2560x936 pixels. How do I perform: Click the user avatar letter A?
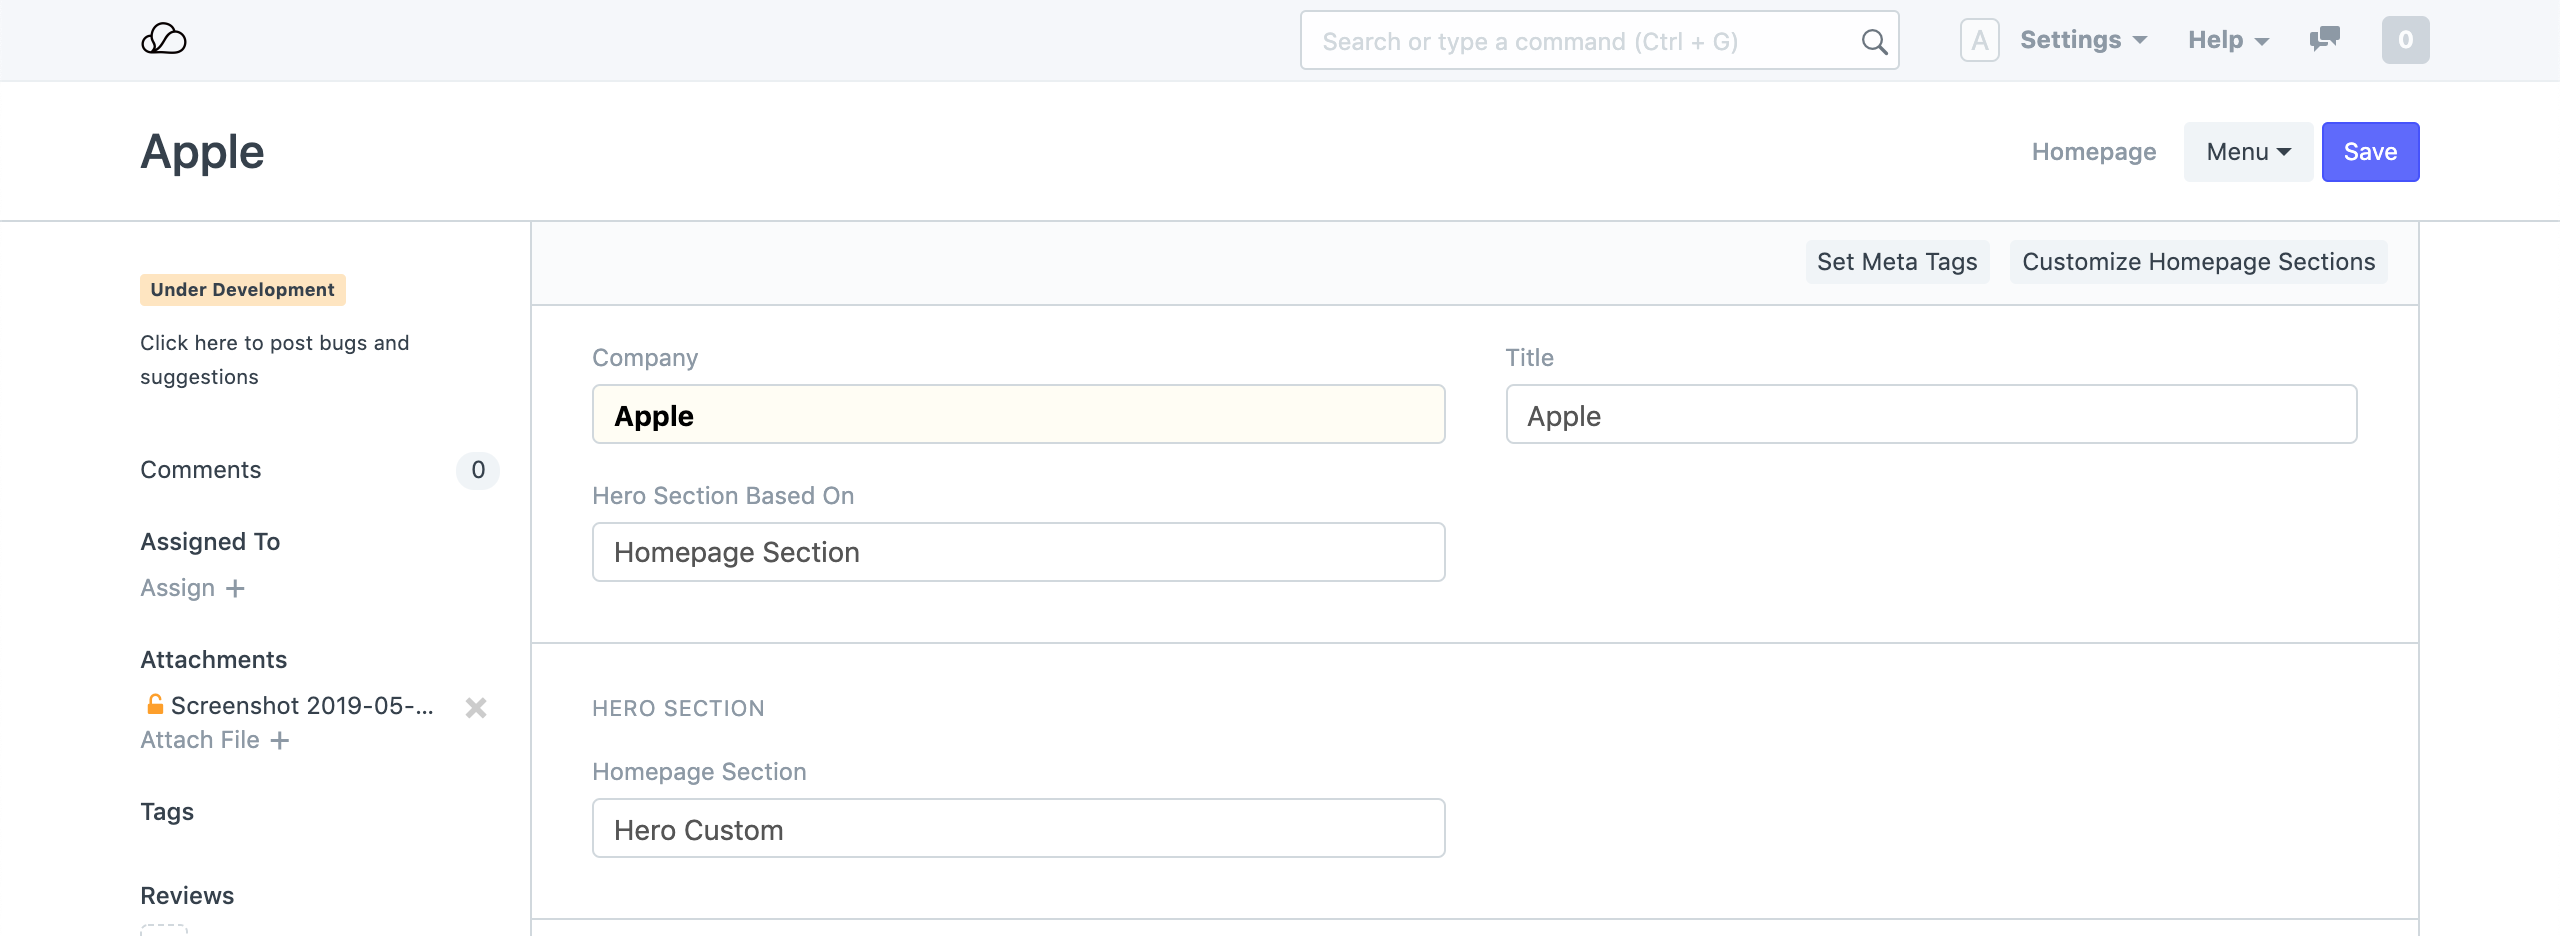click(1979, 41)
